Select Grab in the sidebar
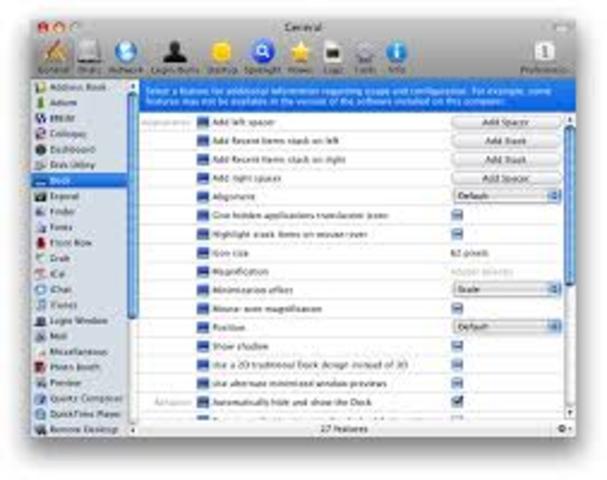 pyautogui.click(x=79, y=258)
